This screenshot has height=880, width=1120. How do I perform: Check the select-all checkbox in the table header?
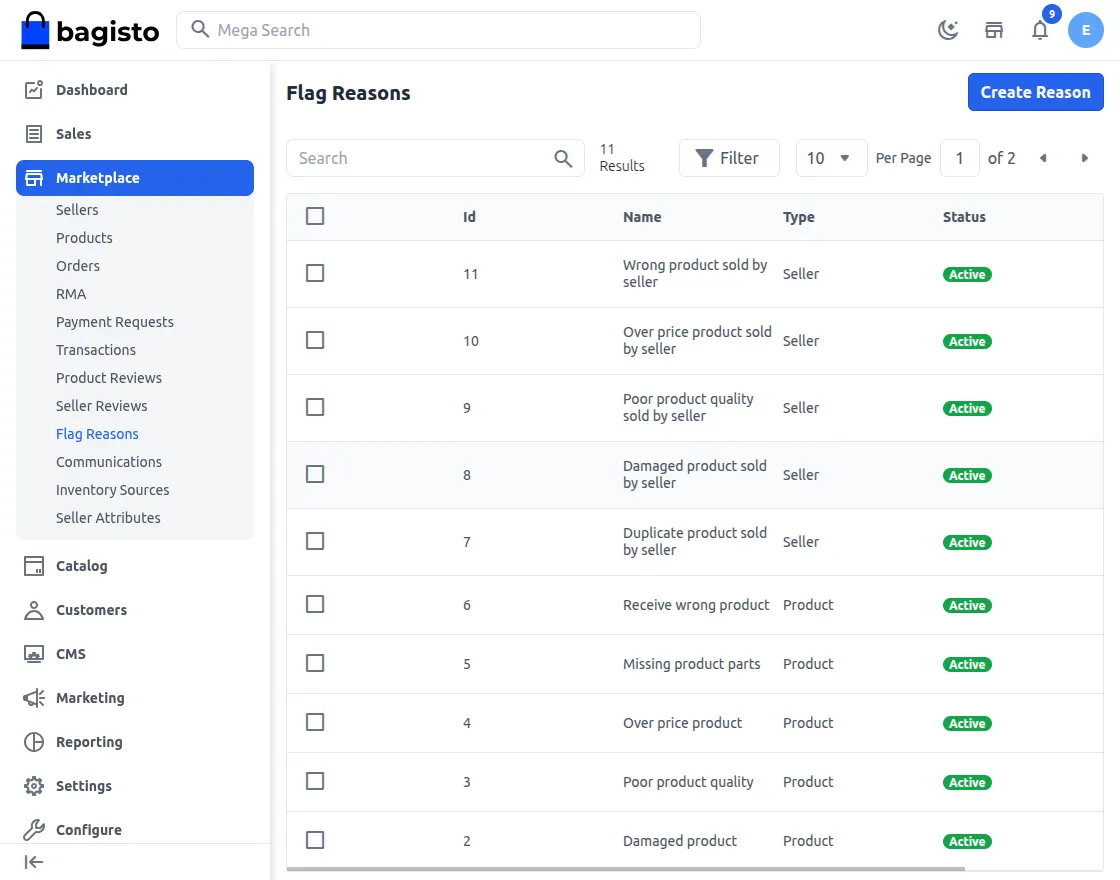pos(315,215)
